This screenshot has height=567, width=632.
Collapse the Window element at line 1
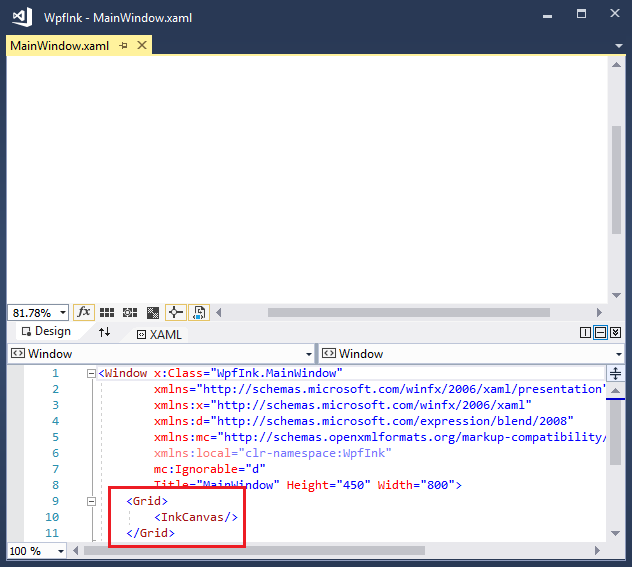[91, 374]
